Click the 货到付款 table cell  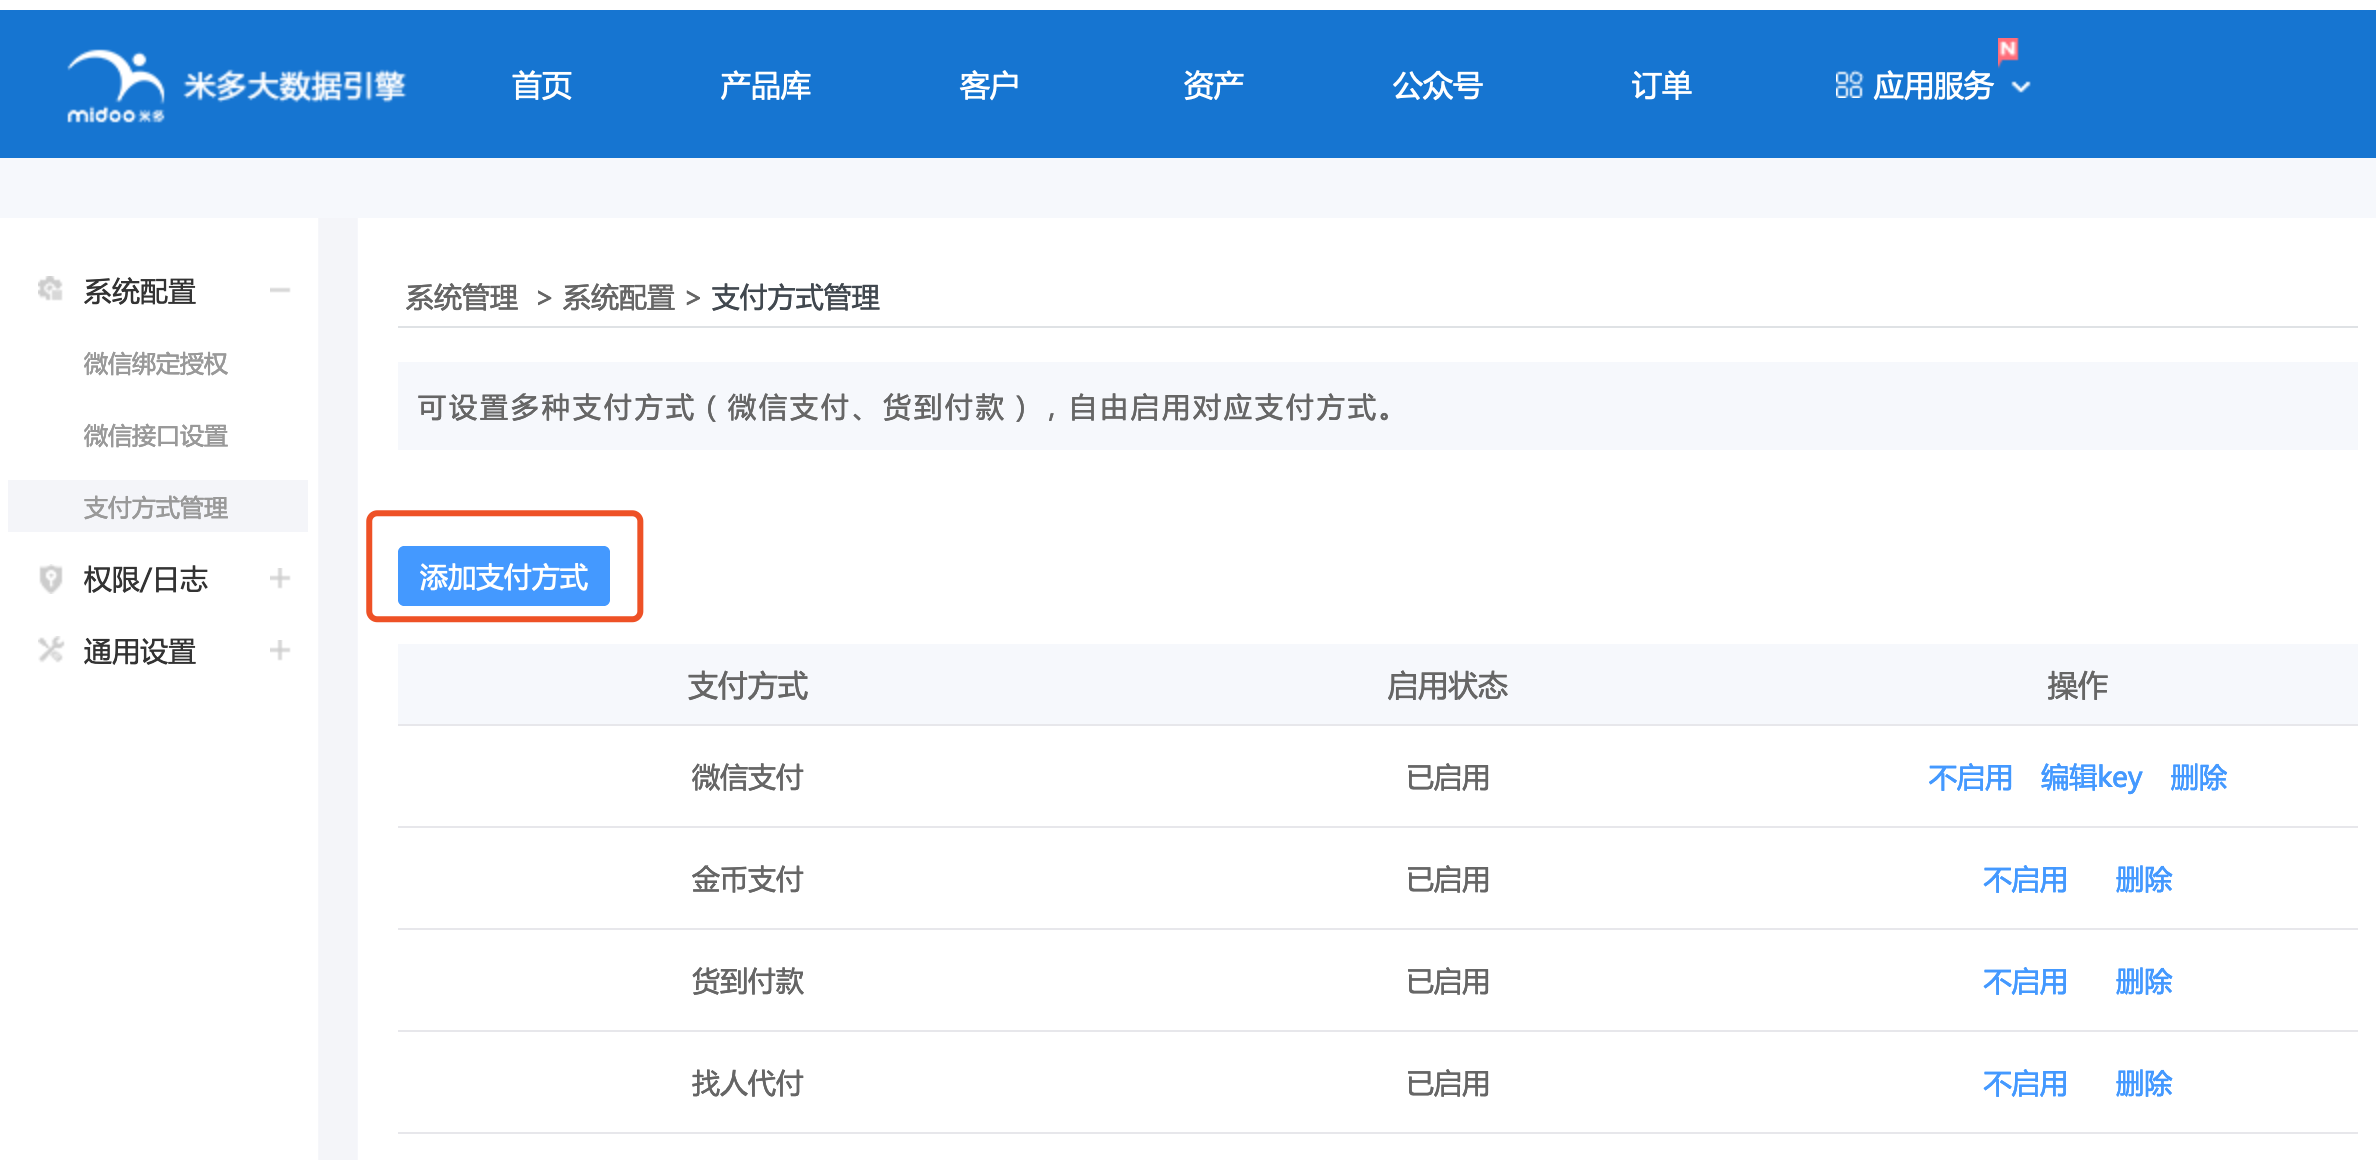click(x=747, y=981)
